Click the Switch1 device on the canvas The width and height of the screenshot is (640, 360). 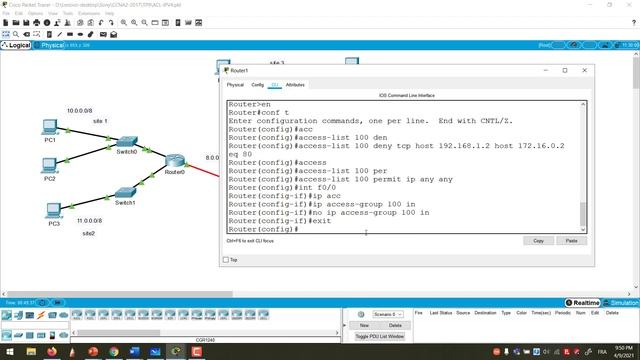pyautogui.click(x=125, y=193)
